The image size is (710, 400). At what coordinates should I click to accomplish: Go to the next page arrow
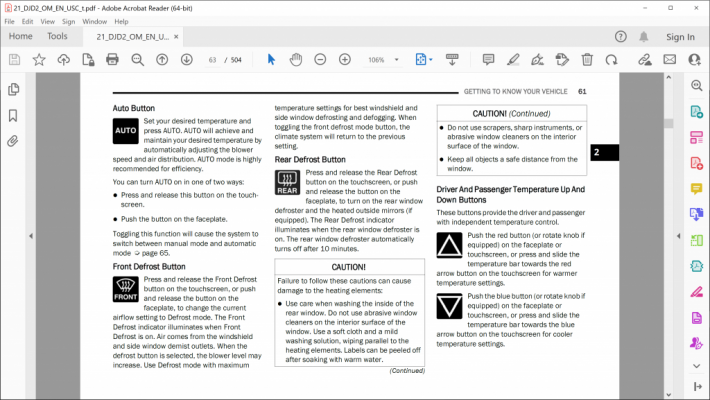pyautogui.click(x=187, y=59)
